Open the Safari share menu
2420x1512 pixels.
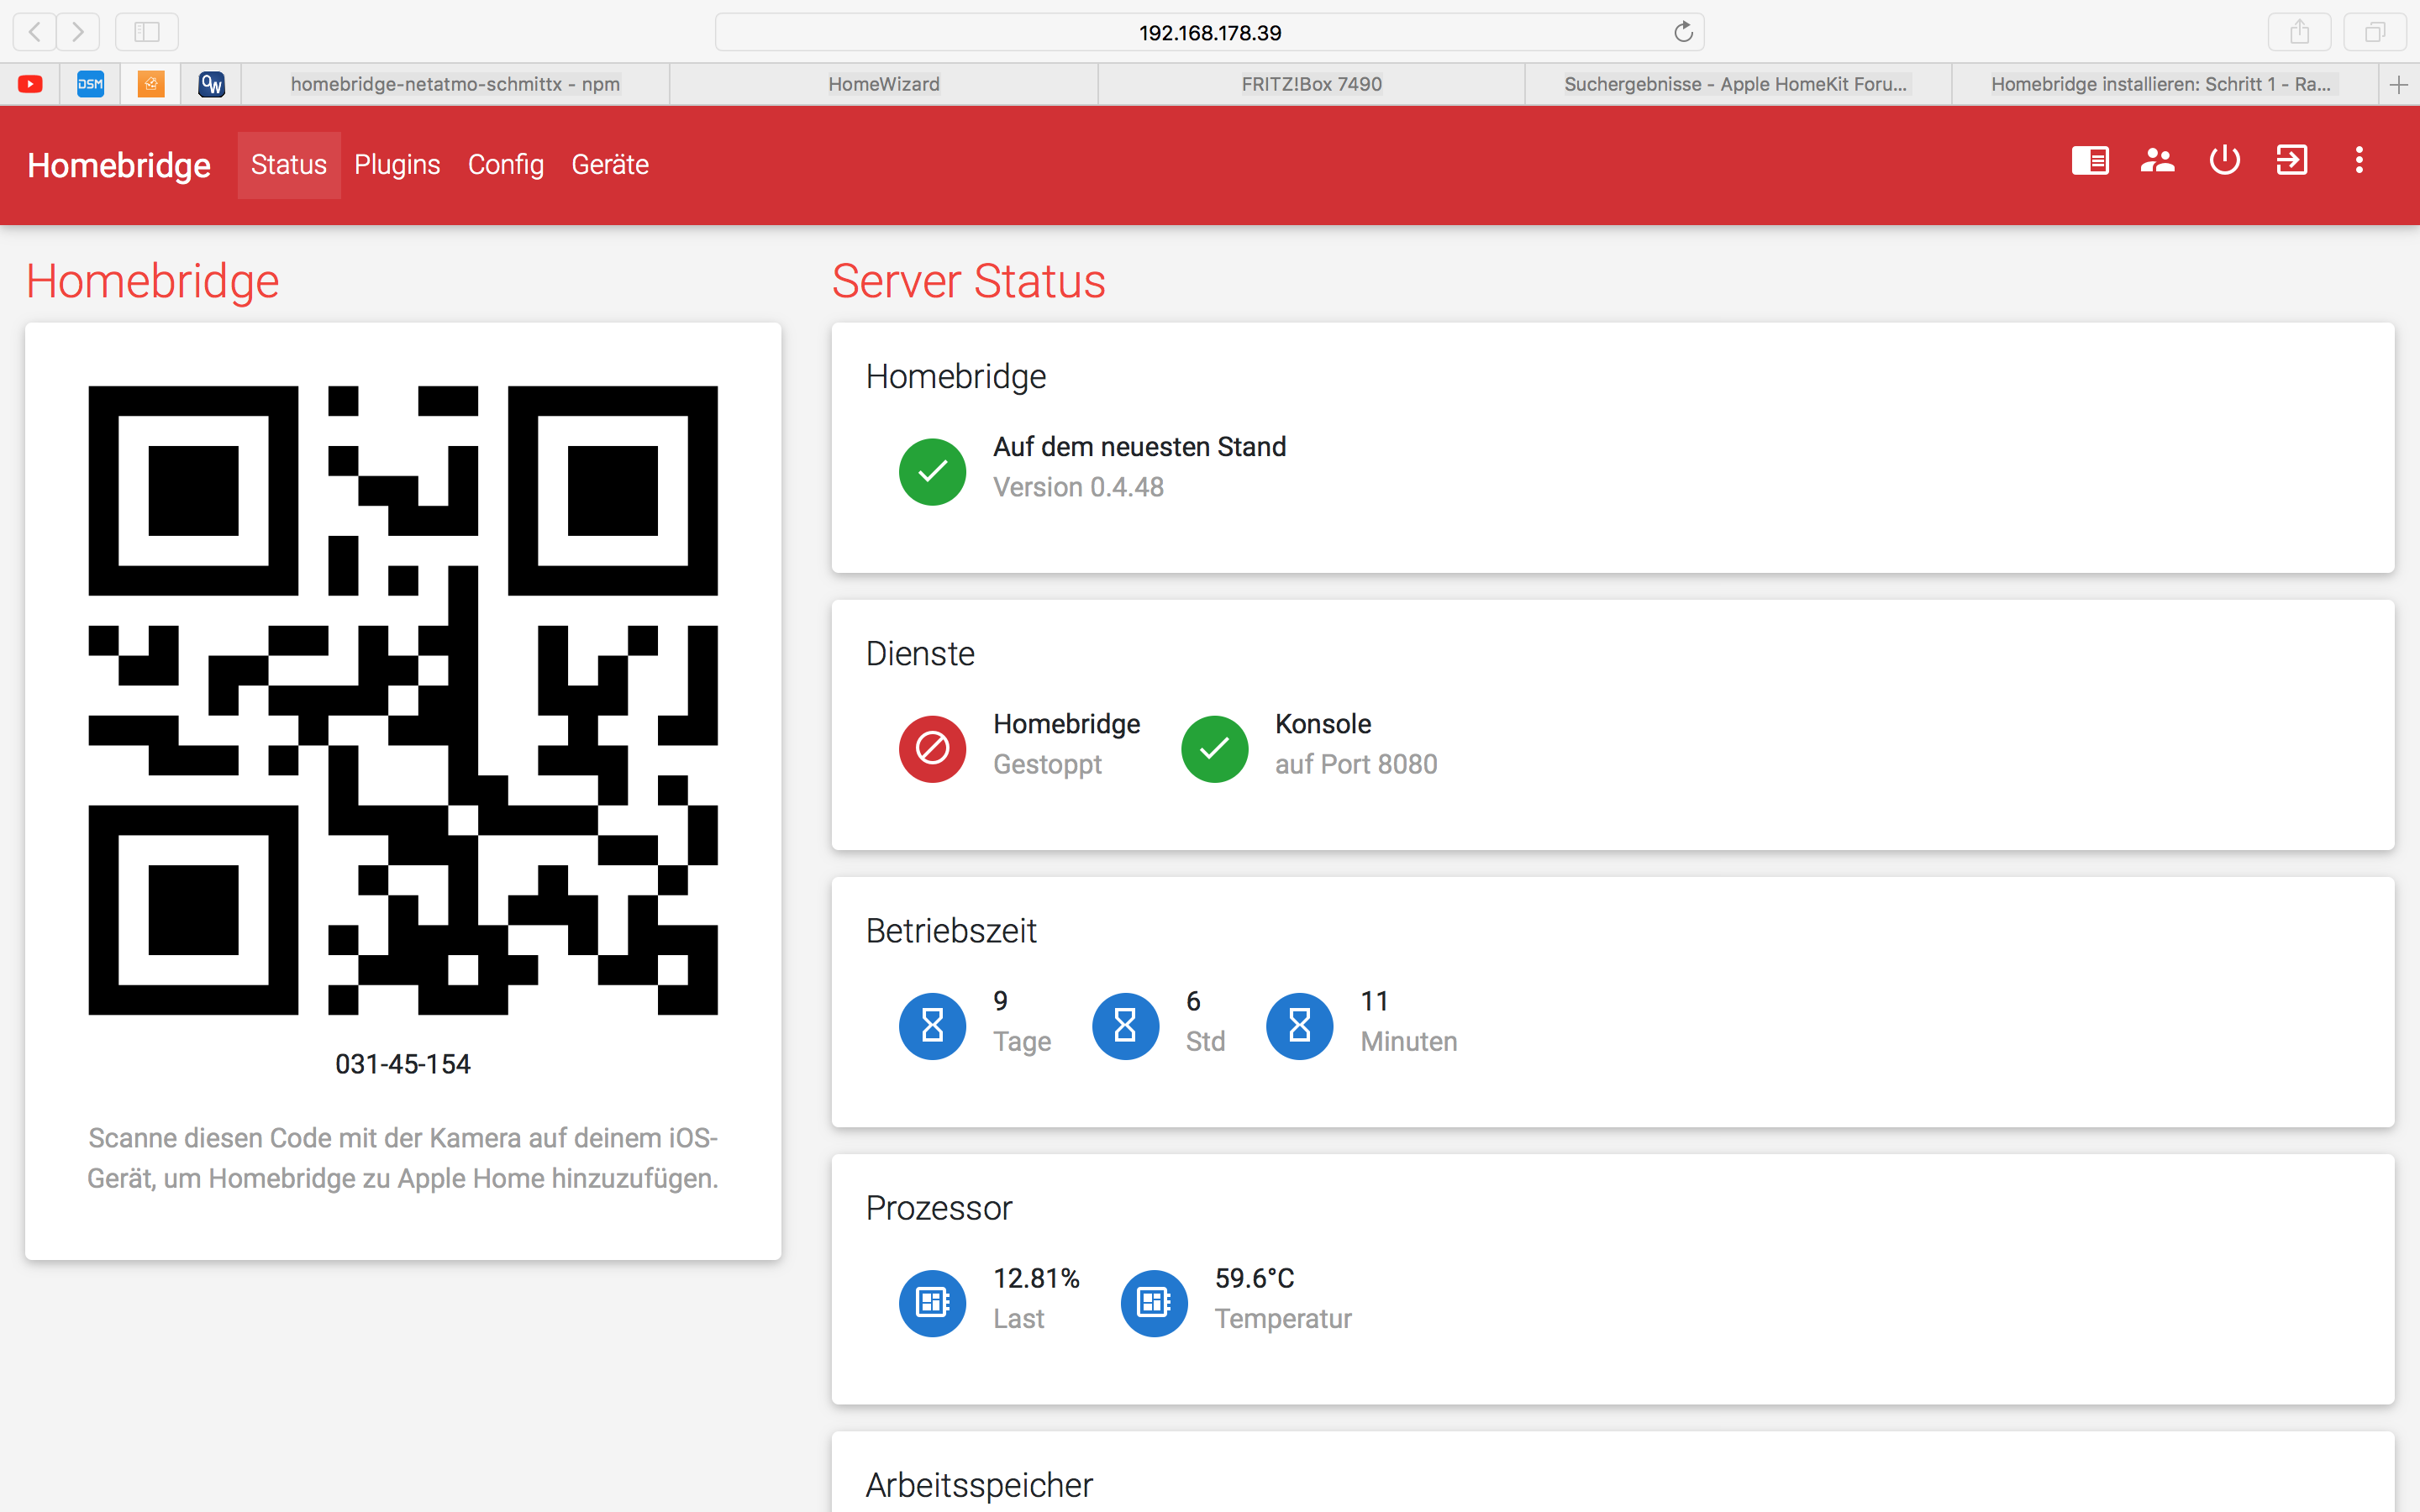[2299, 32]
